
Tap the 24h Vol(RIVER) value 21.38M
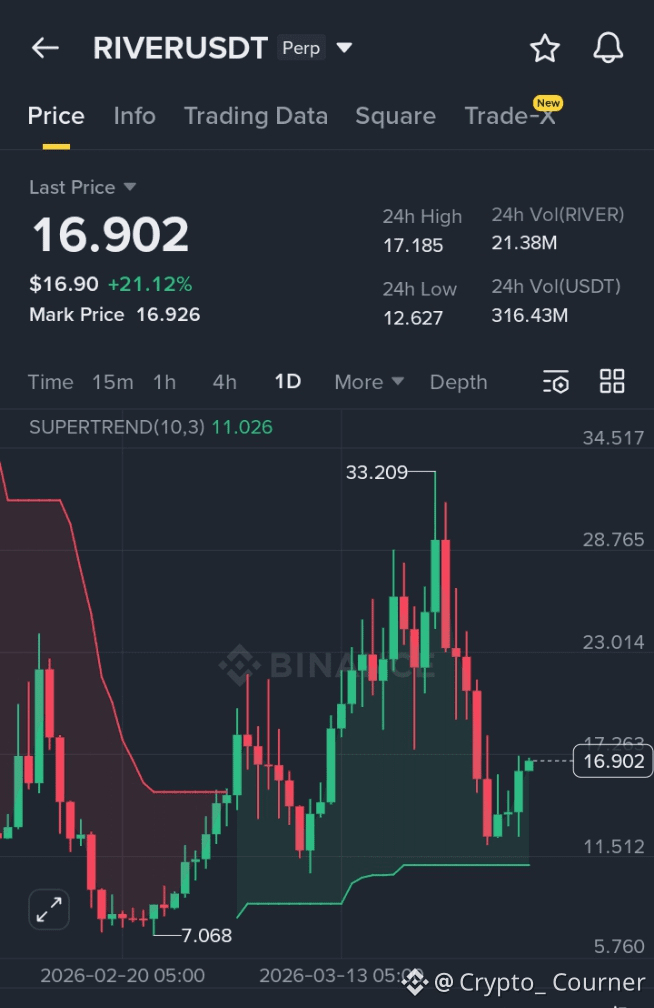[524, 243]
